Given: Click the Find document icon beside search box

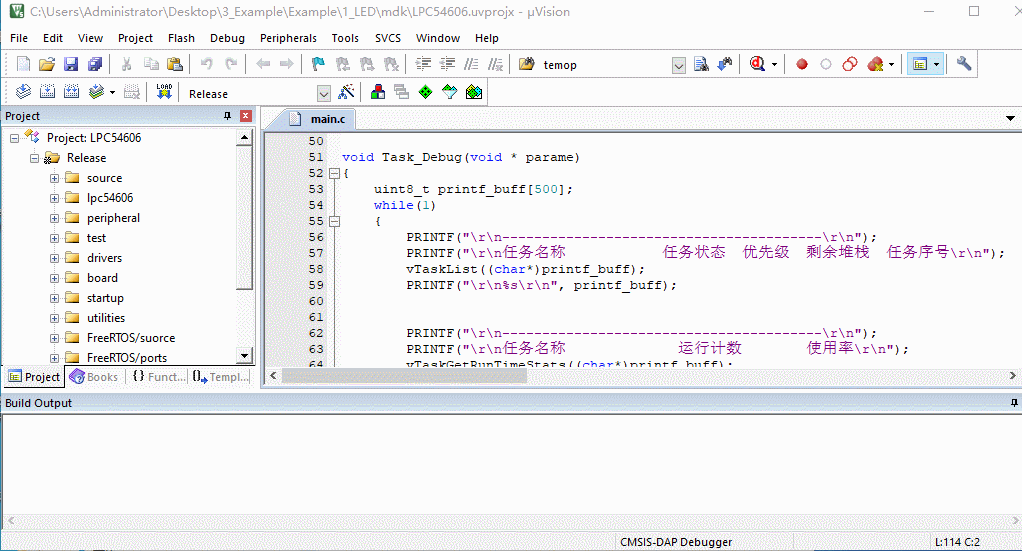Looking at the screenshot, I should (701, 64).
